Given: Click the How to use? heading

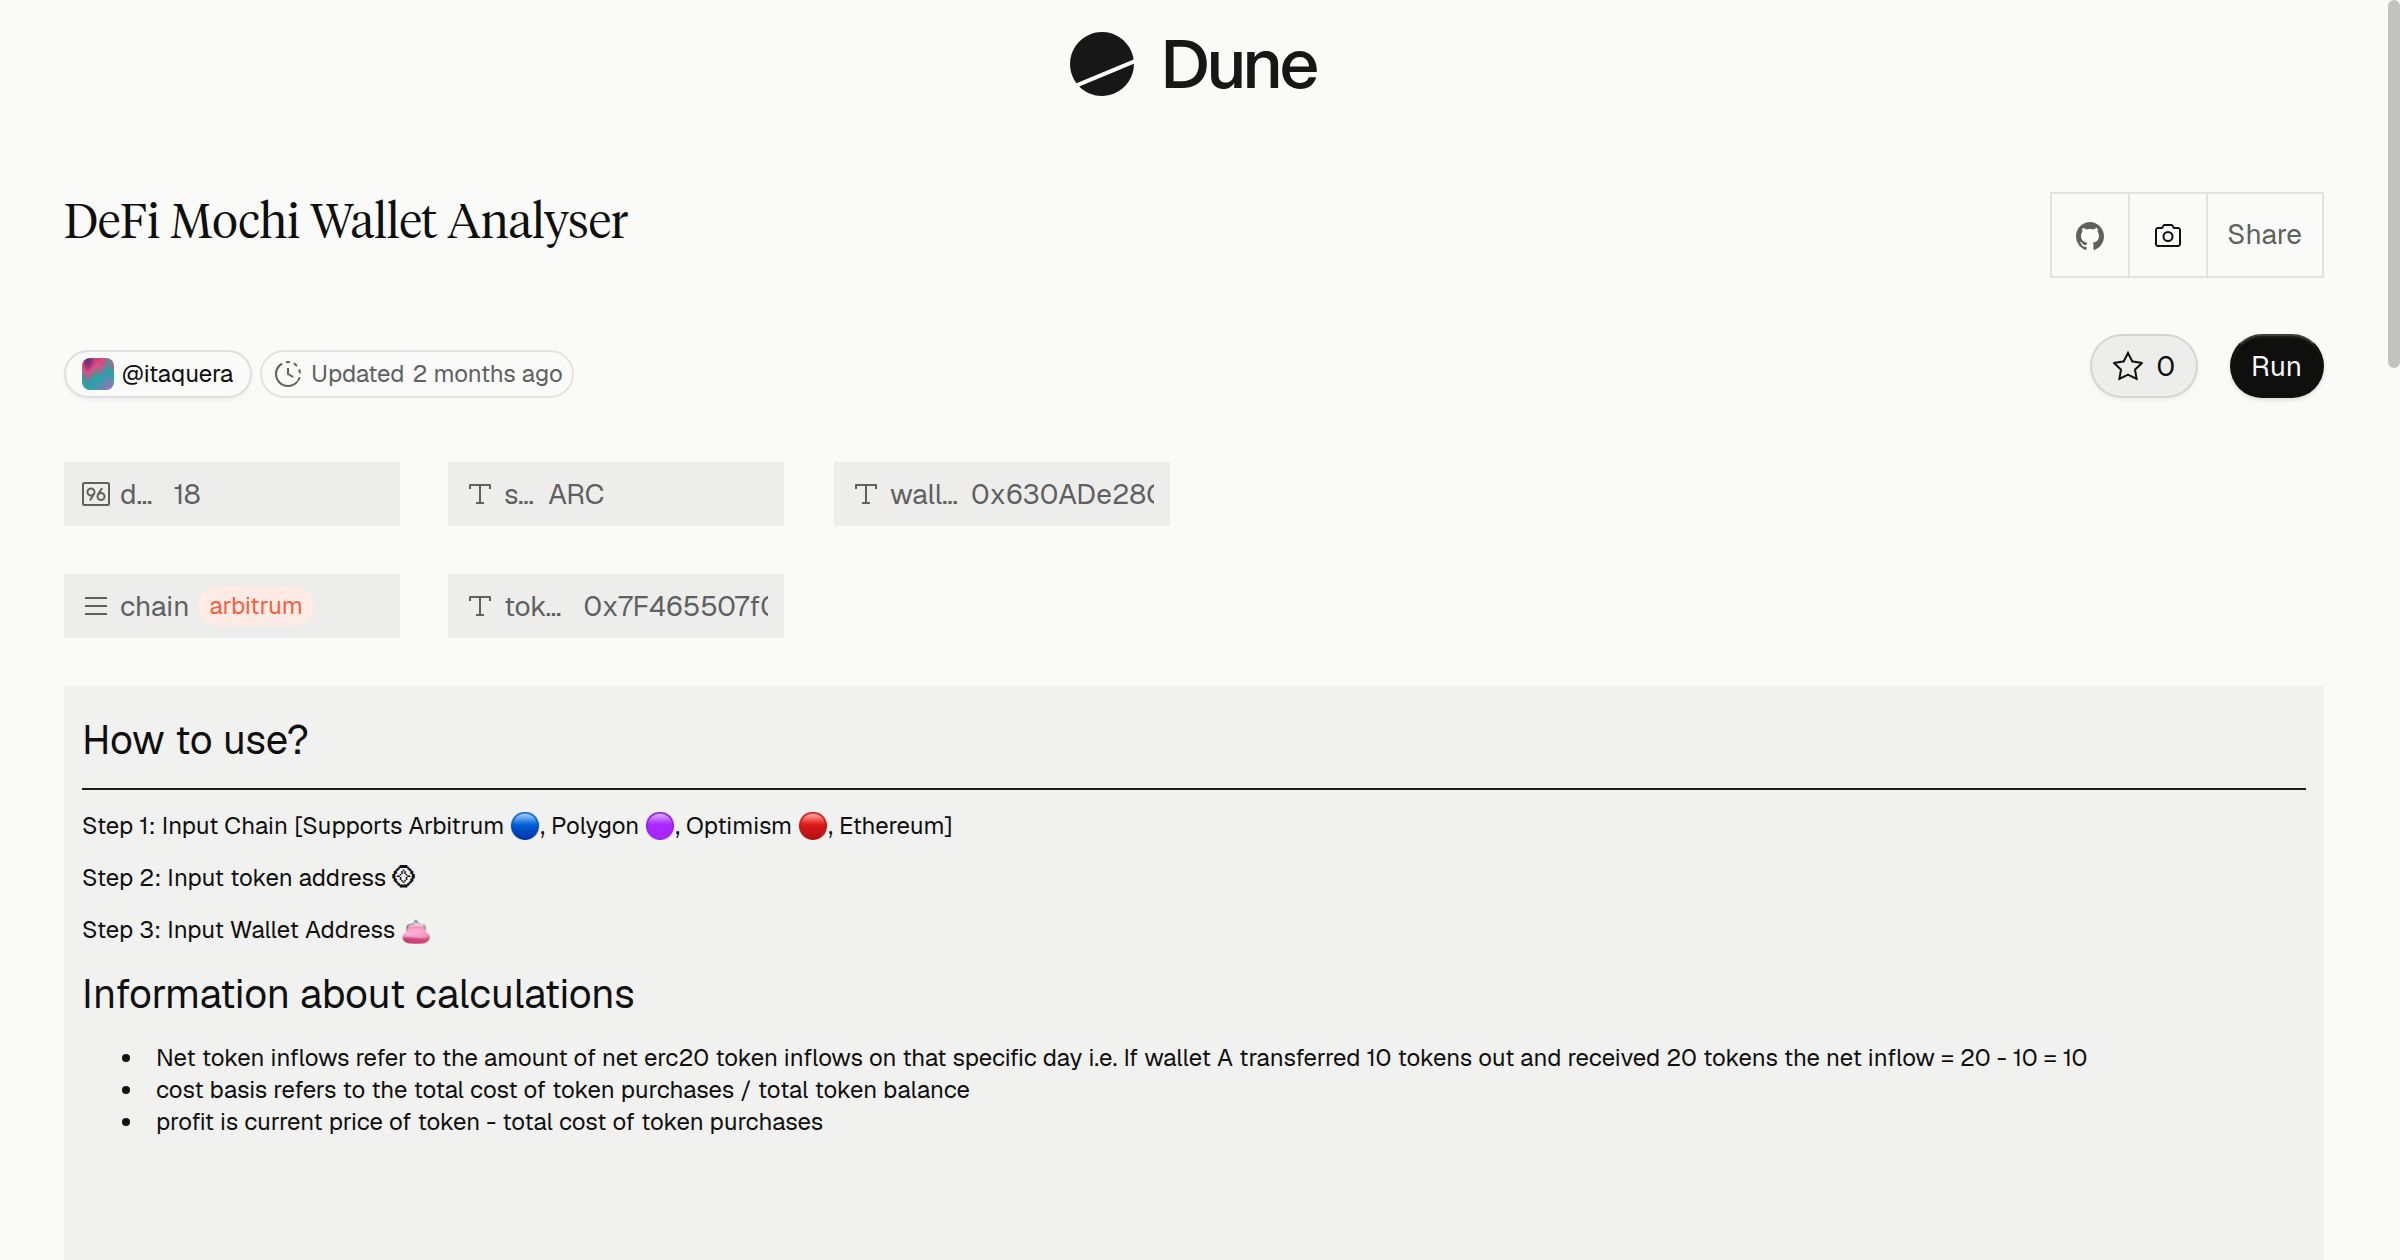Looking at the screenshot, I should point(195,741).
